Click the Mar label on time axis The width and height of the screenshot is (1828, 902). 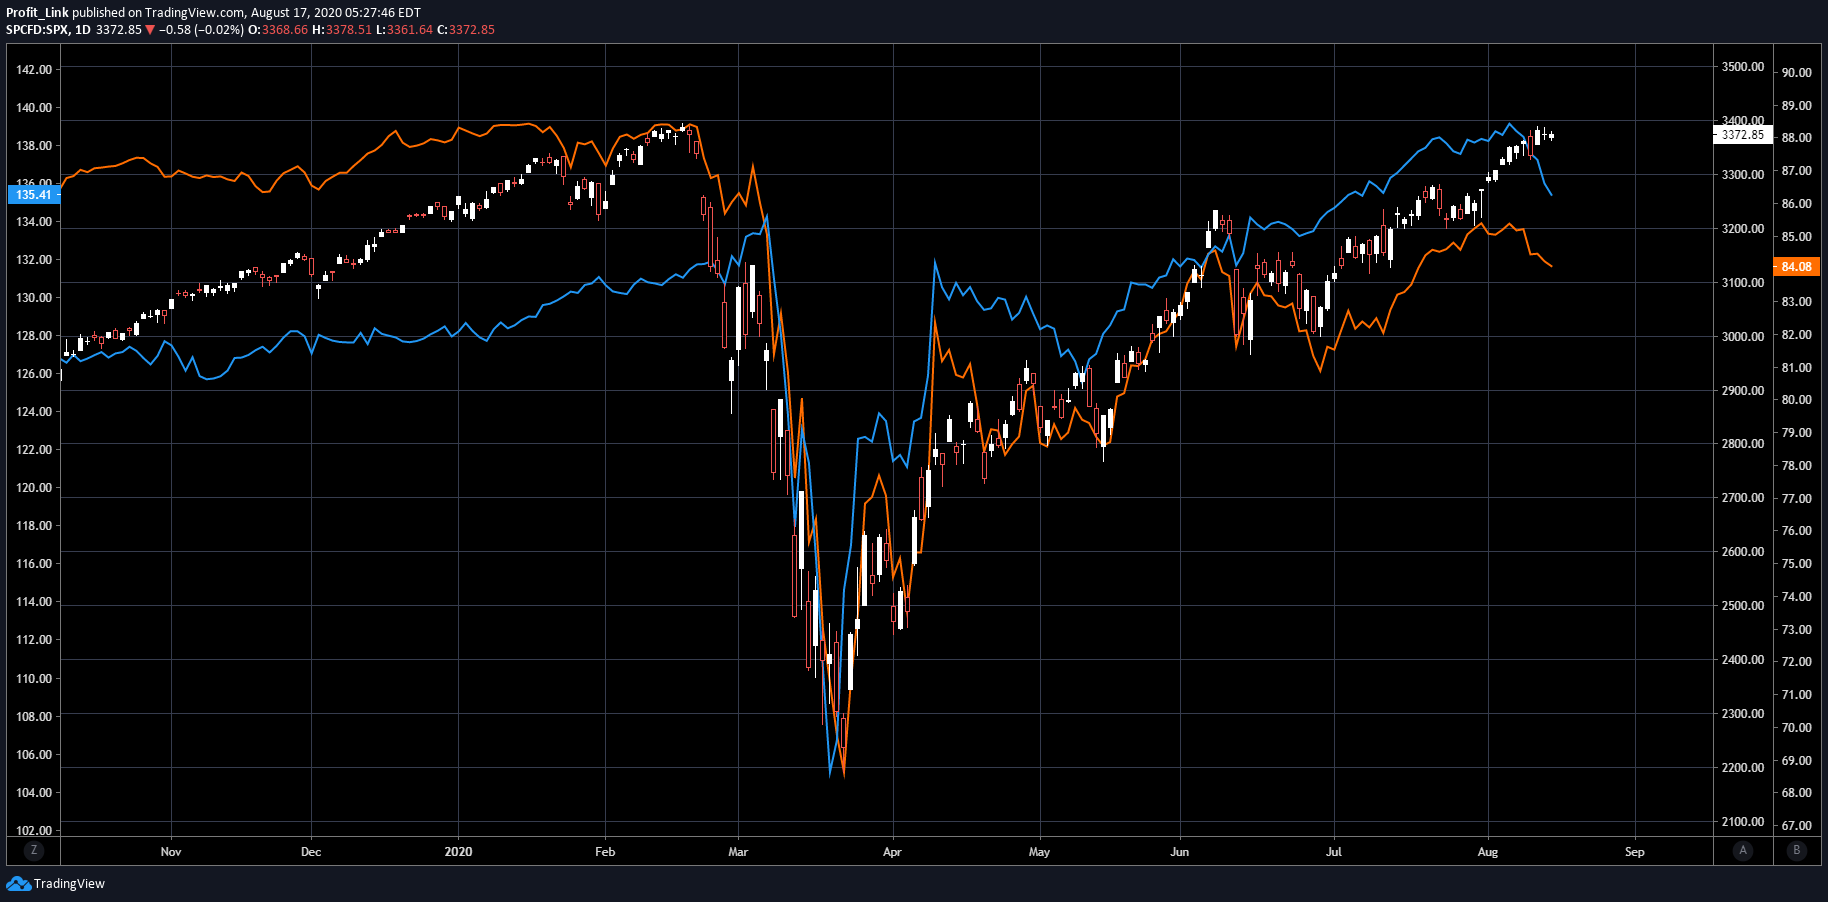coord(738,852)
